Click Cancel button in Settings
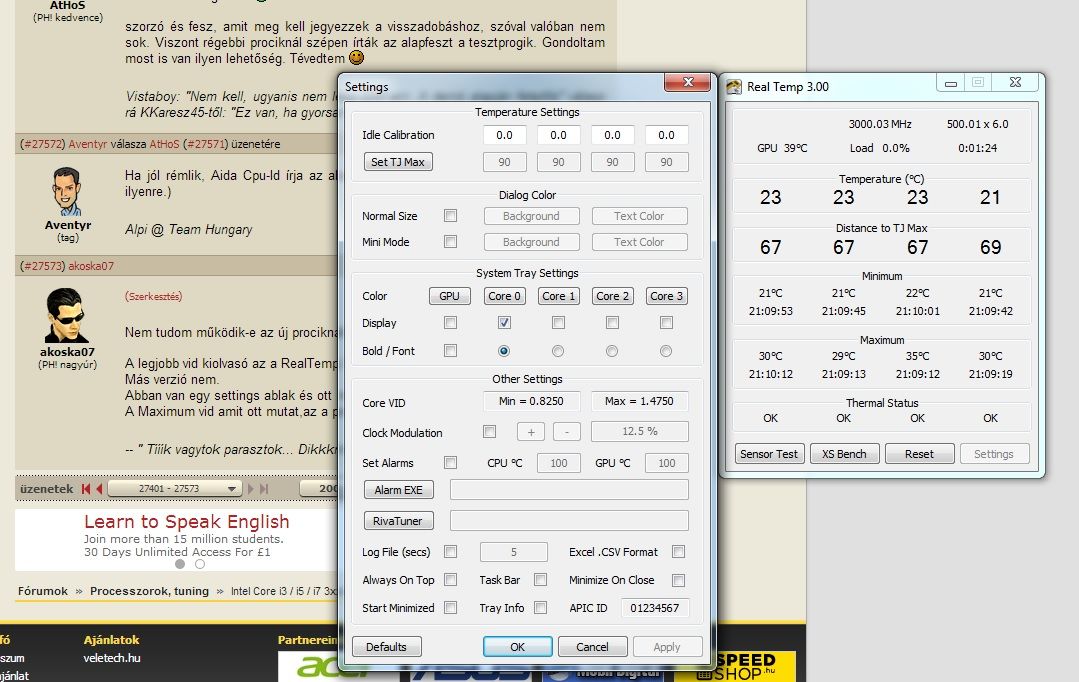This screenshot has width=1079, height=682. click(592, 647)
